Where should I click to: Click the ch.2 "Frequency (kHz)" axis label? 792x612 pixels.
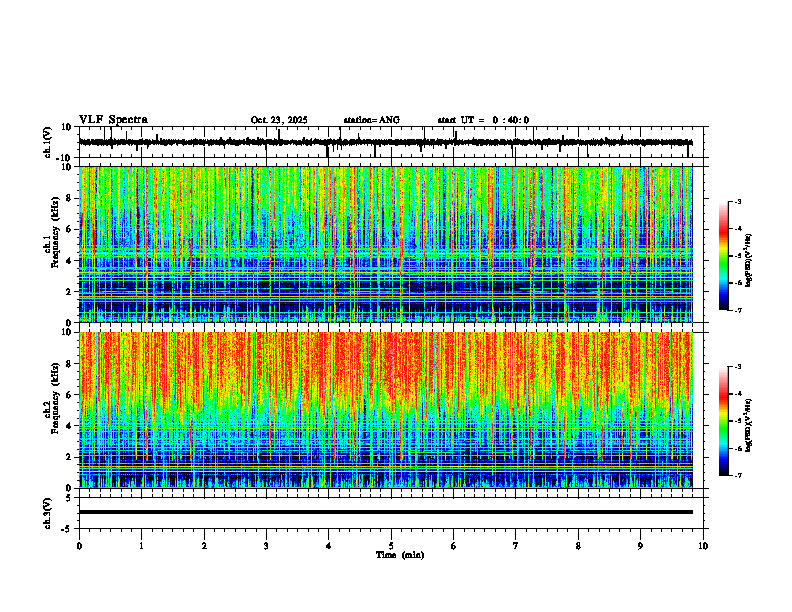pos(55,398)
